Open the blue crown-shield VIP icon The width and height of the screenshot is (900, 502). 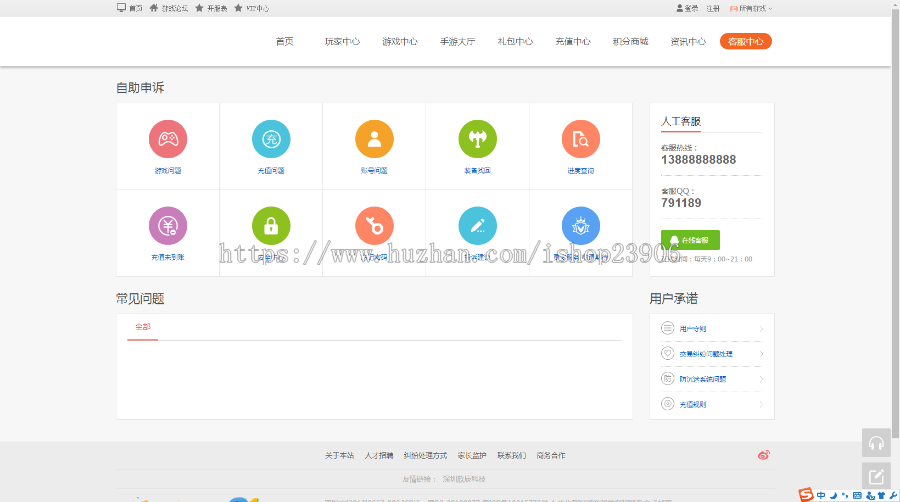click(x=581, y=225)
